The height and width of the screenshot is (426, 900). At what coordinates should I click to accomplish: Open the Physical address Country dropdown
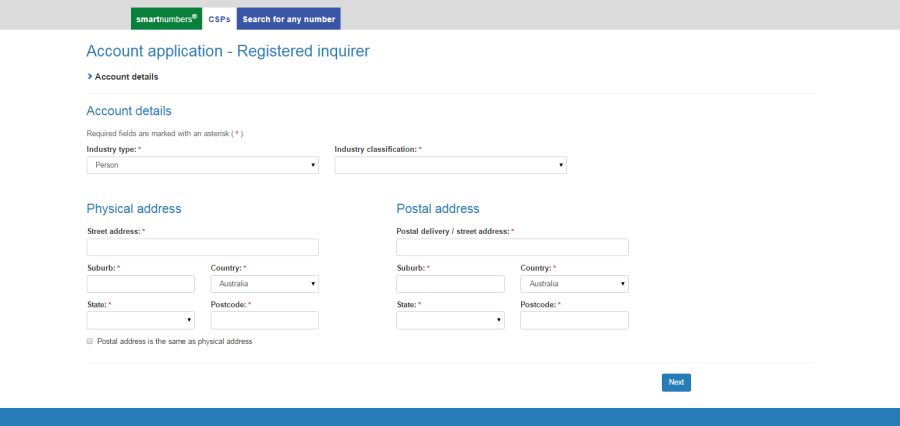[x=265, y=284]
